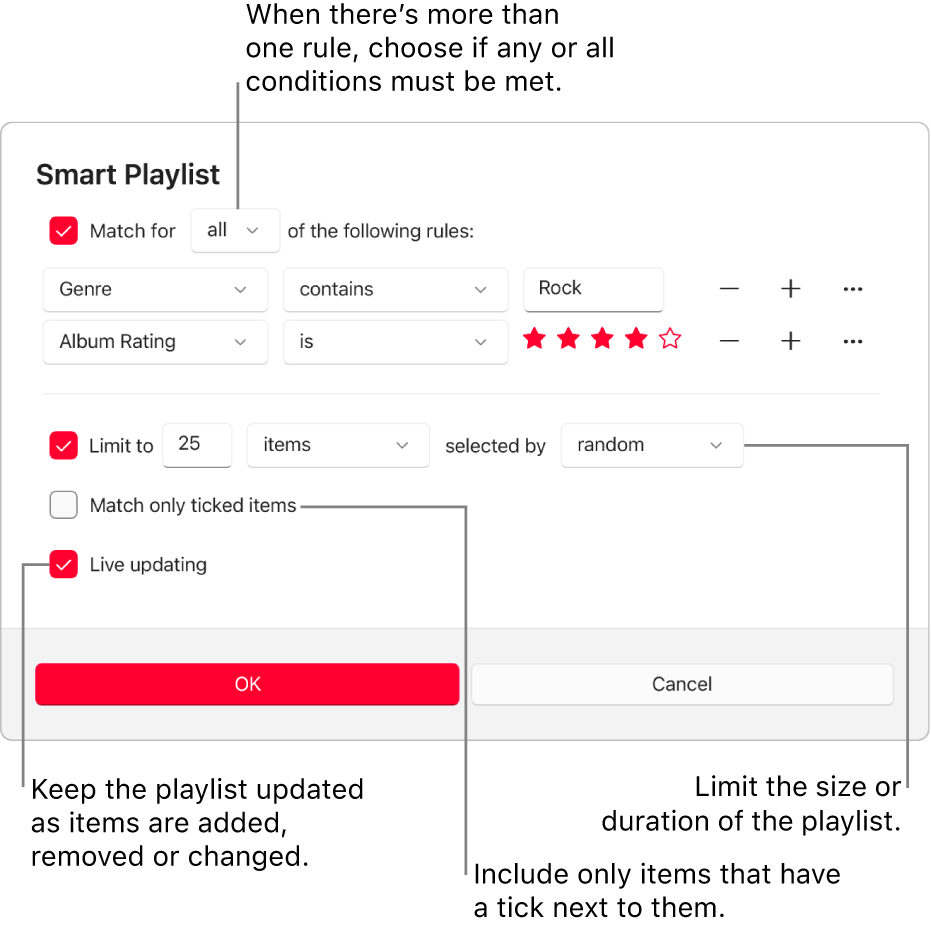Viewport: 931px width, 931px height.
Task: Disable the Live updating checkbox
Action: tap(63, 564)
